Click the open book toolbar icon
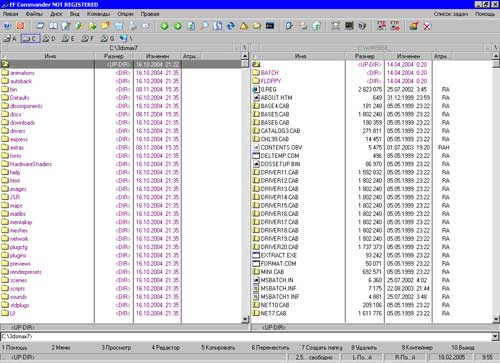This screenshot has width=500, height=363. (x=53, y=26)
